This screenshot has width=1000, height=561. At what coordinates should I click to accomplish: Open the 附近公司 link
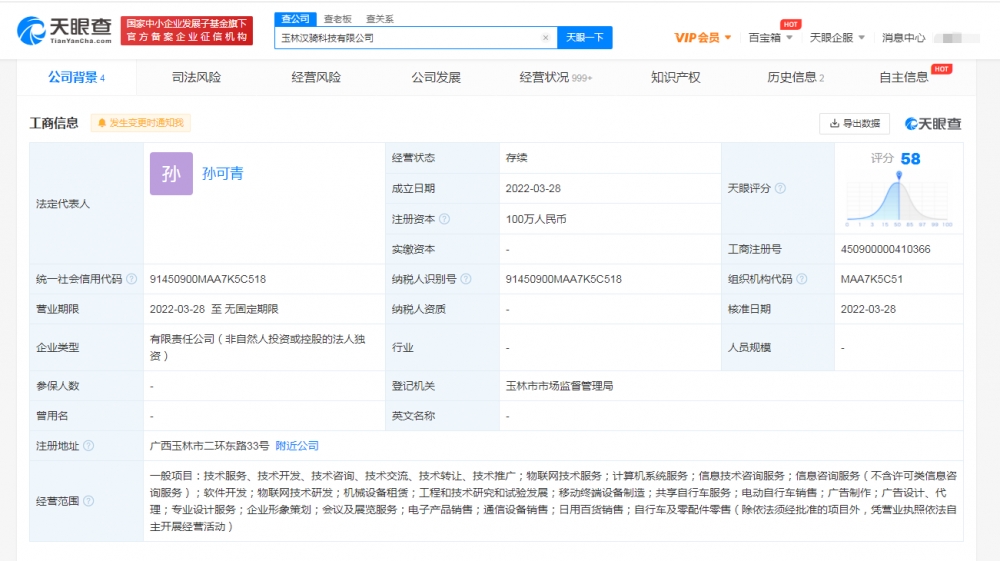[297, 446]
